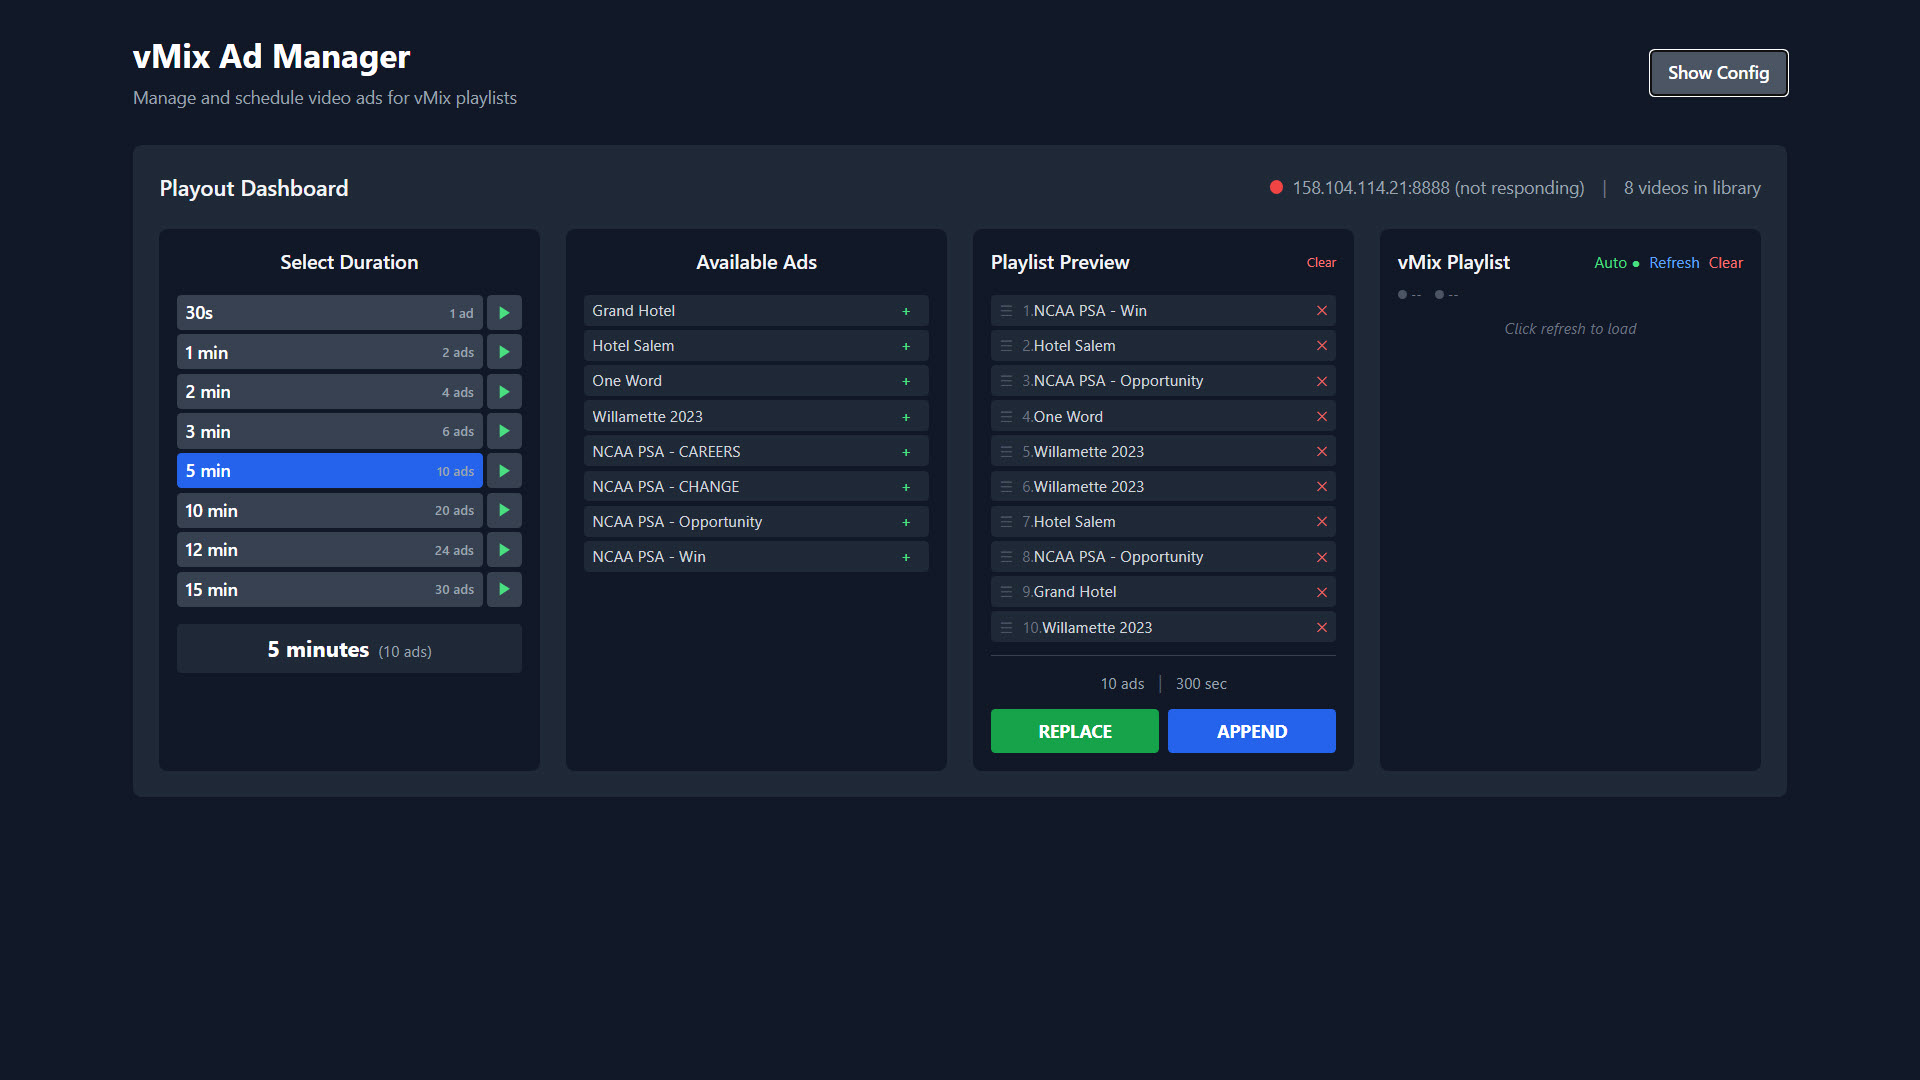Expand configuration with Show Config
This screenshot has height=1080, width=1920.
coord(1717,73)
